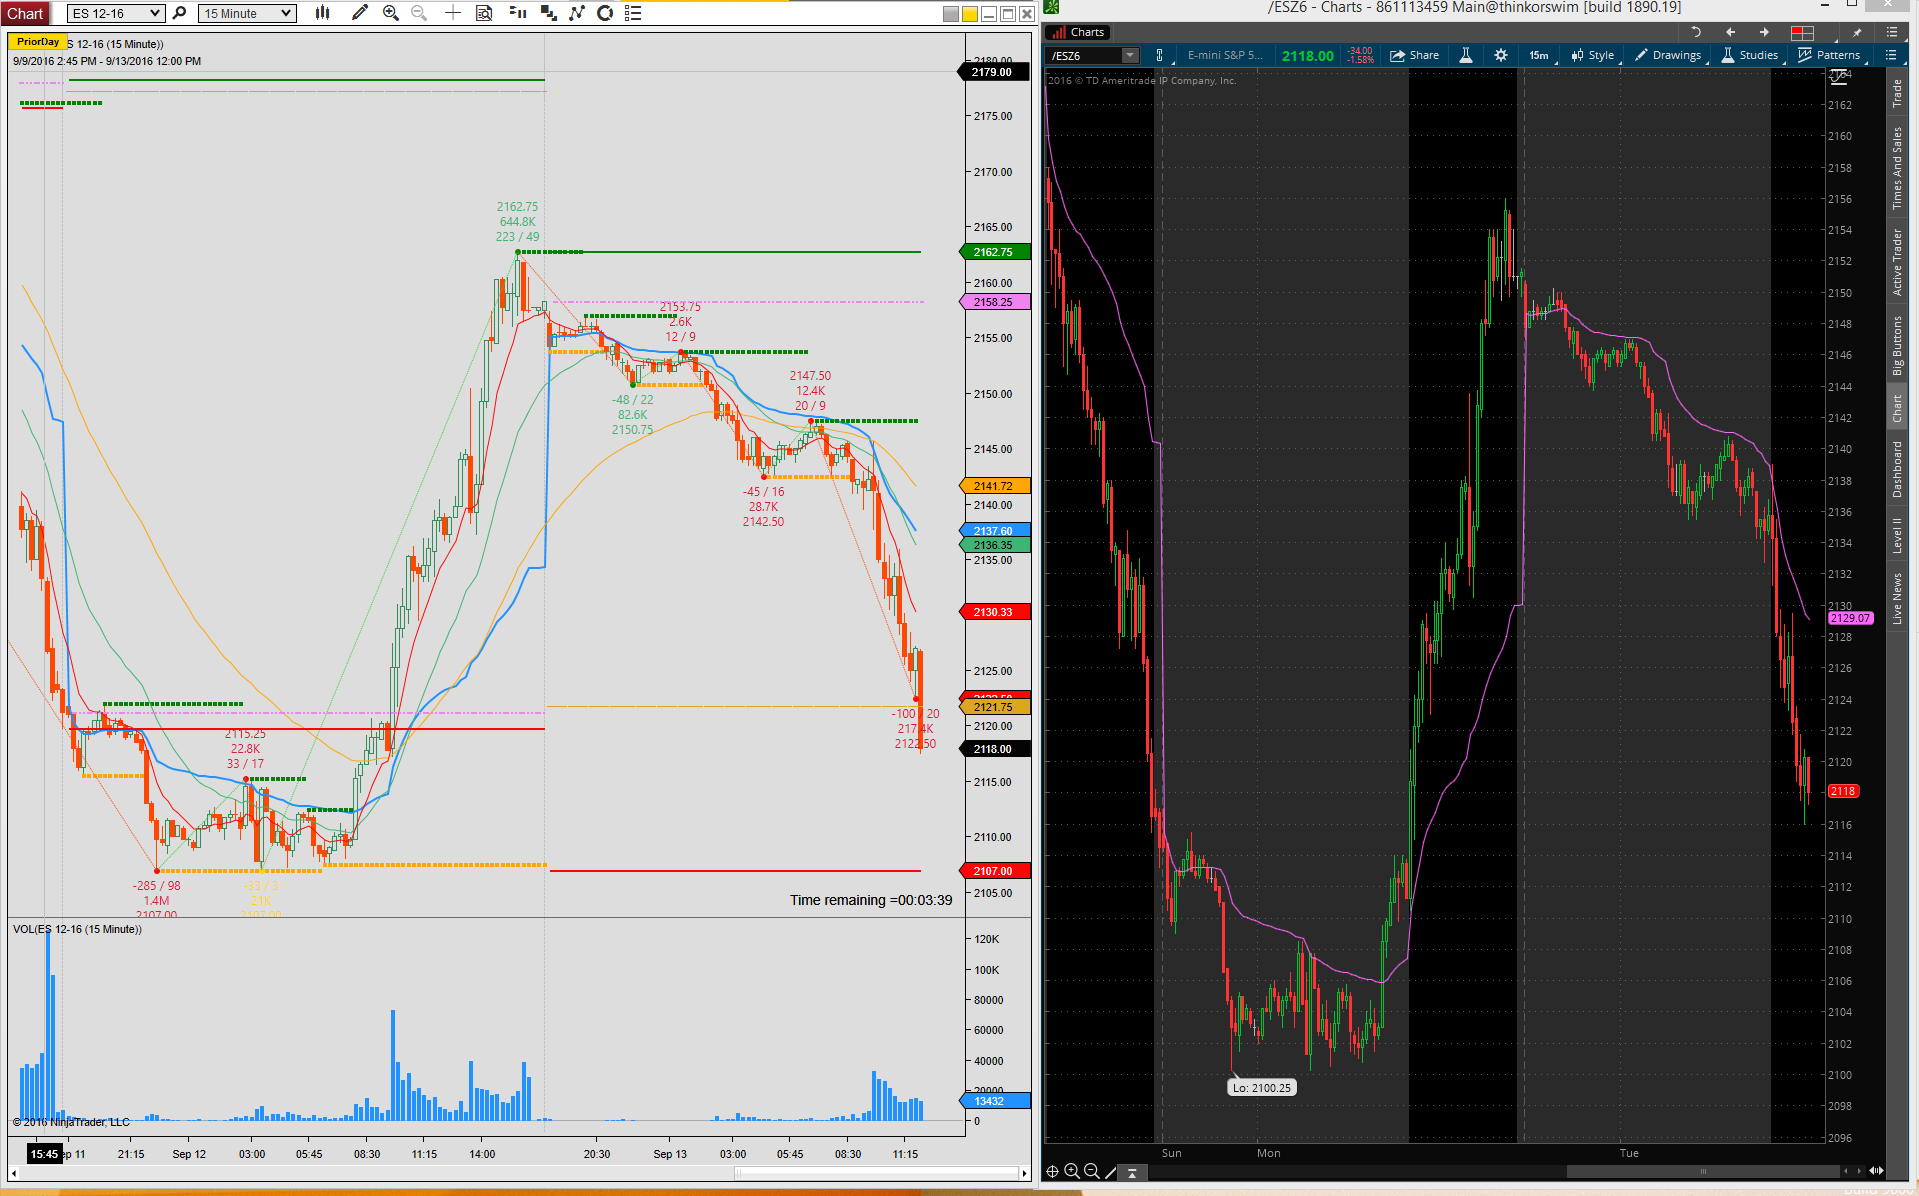
Task: Open the properties list icon in NinjaTrader
Action: click(633, 13)
